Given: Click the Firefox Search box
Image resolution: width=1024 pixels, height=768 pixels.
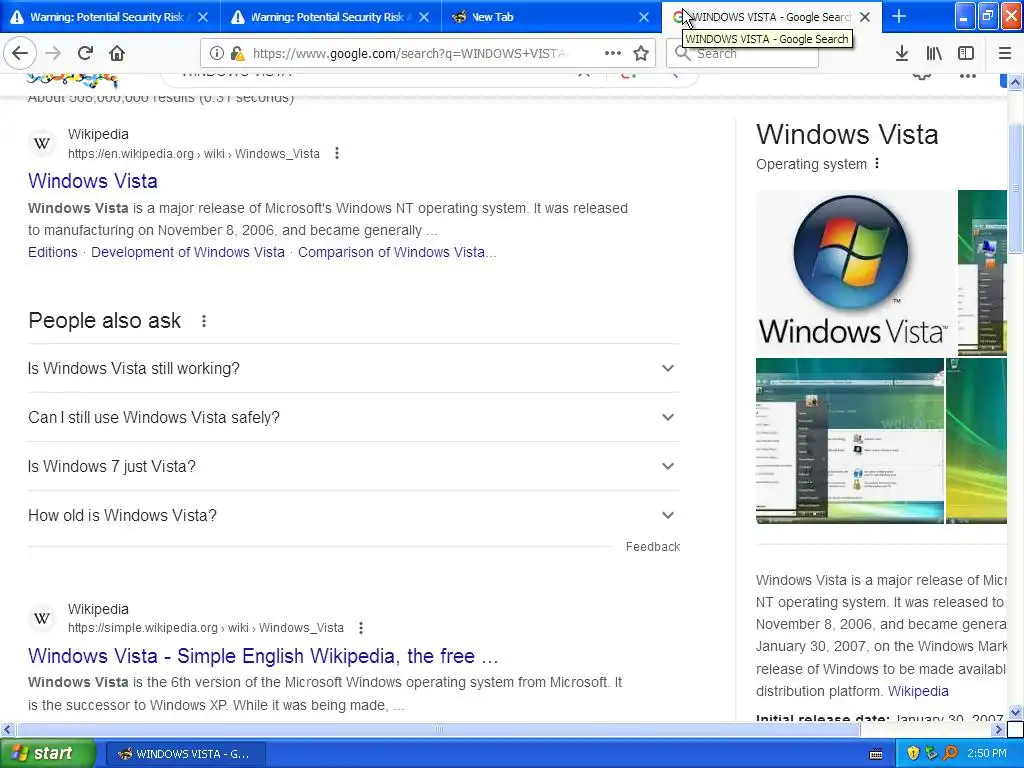Looking at the screenshot, I should pos(743,54).
